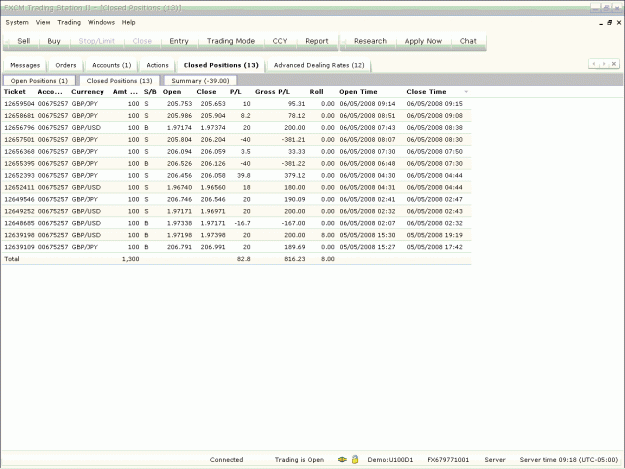Select ticket 12648685 row
Image resolution: width=625 pixels, height=469 pixels.
coord(237,224)
